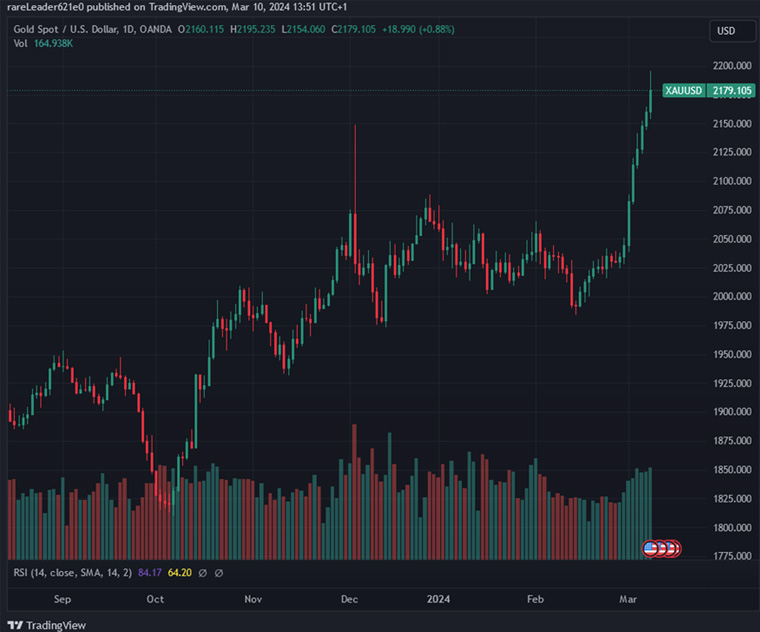Click the second empty-set symbol after RSI values
Image resolution: width=760 pixels, height=632 pixels.
[219, 573]
